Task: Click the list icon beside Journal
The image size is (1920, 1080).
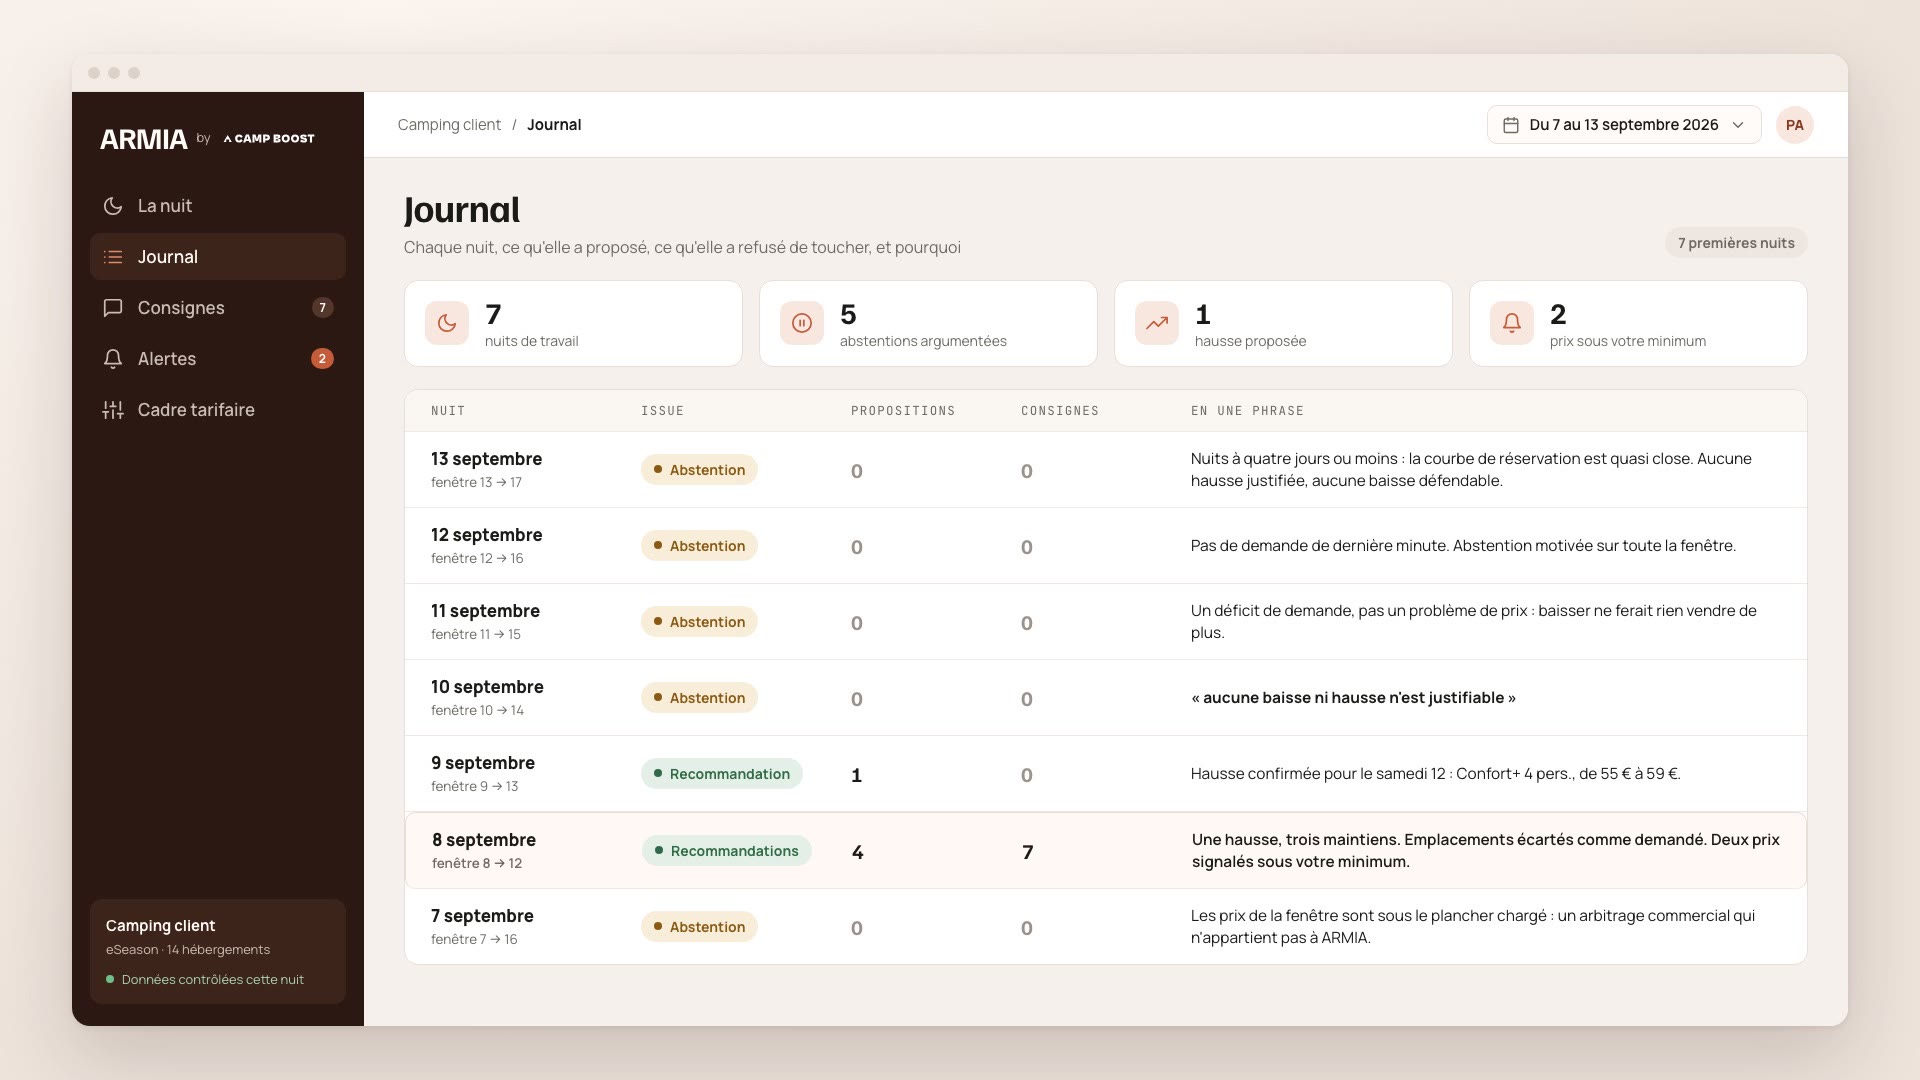Action: 113,257
